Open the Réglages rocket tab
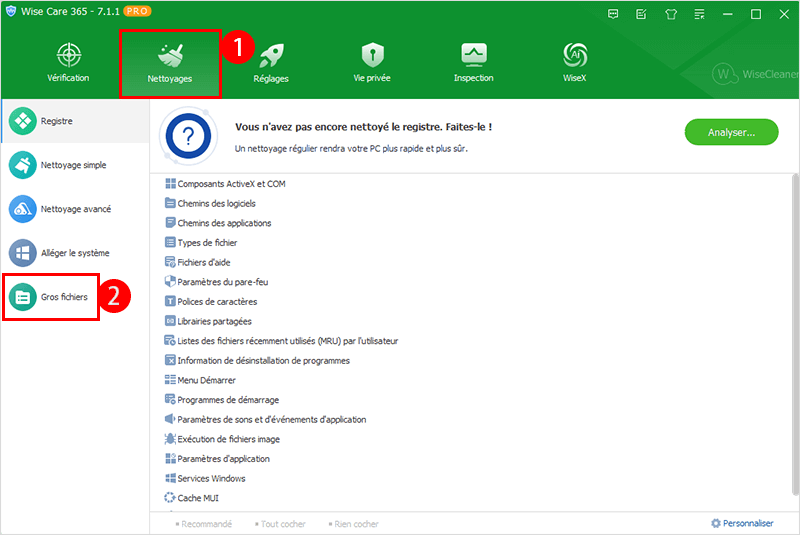Image resolution: width=800 pixels, height=535 pixels. pyautogui.click(x=271, y=63)
